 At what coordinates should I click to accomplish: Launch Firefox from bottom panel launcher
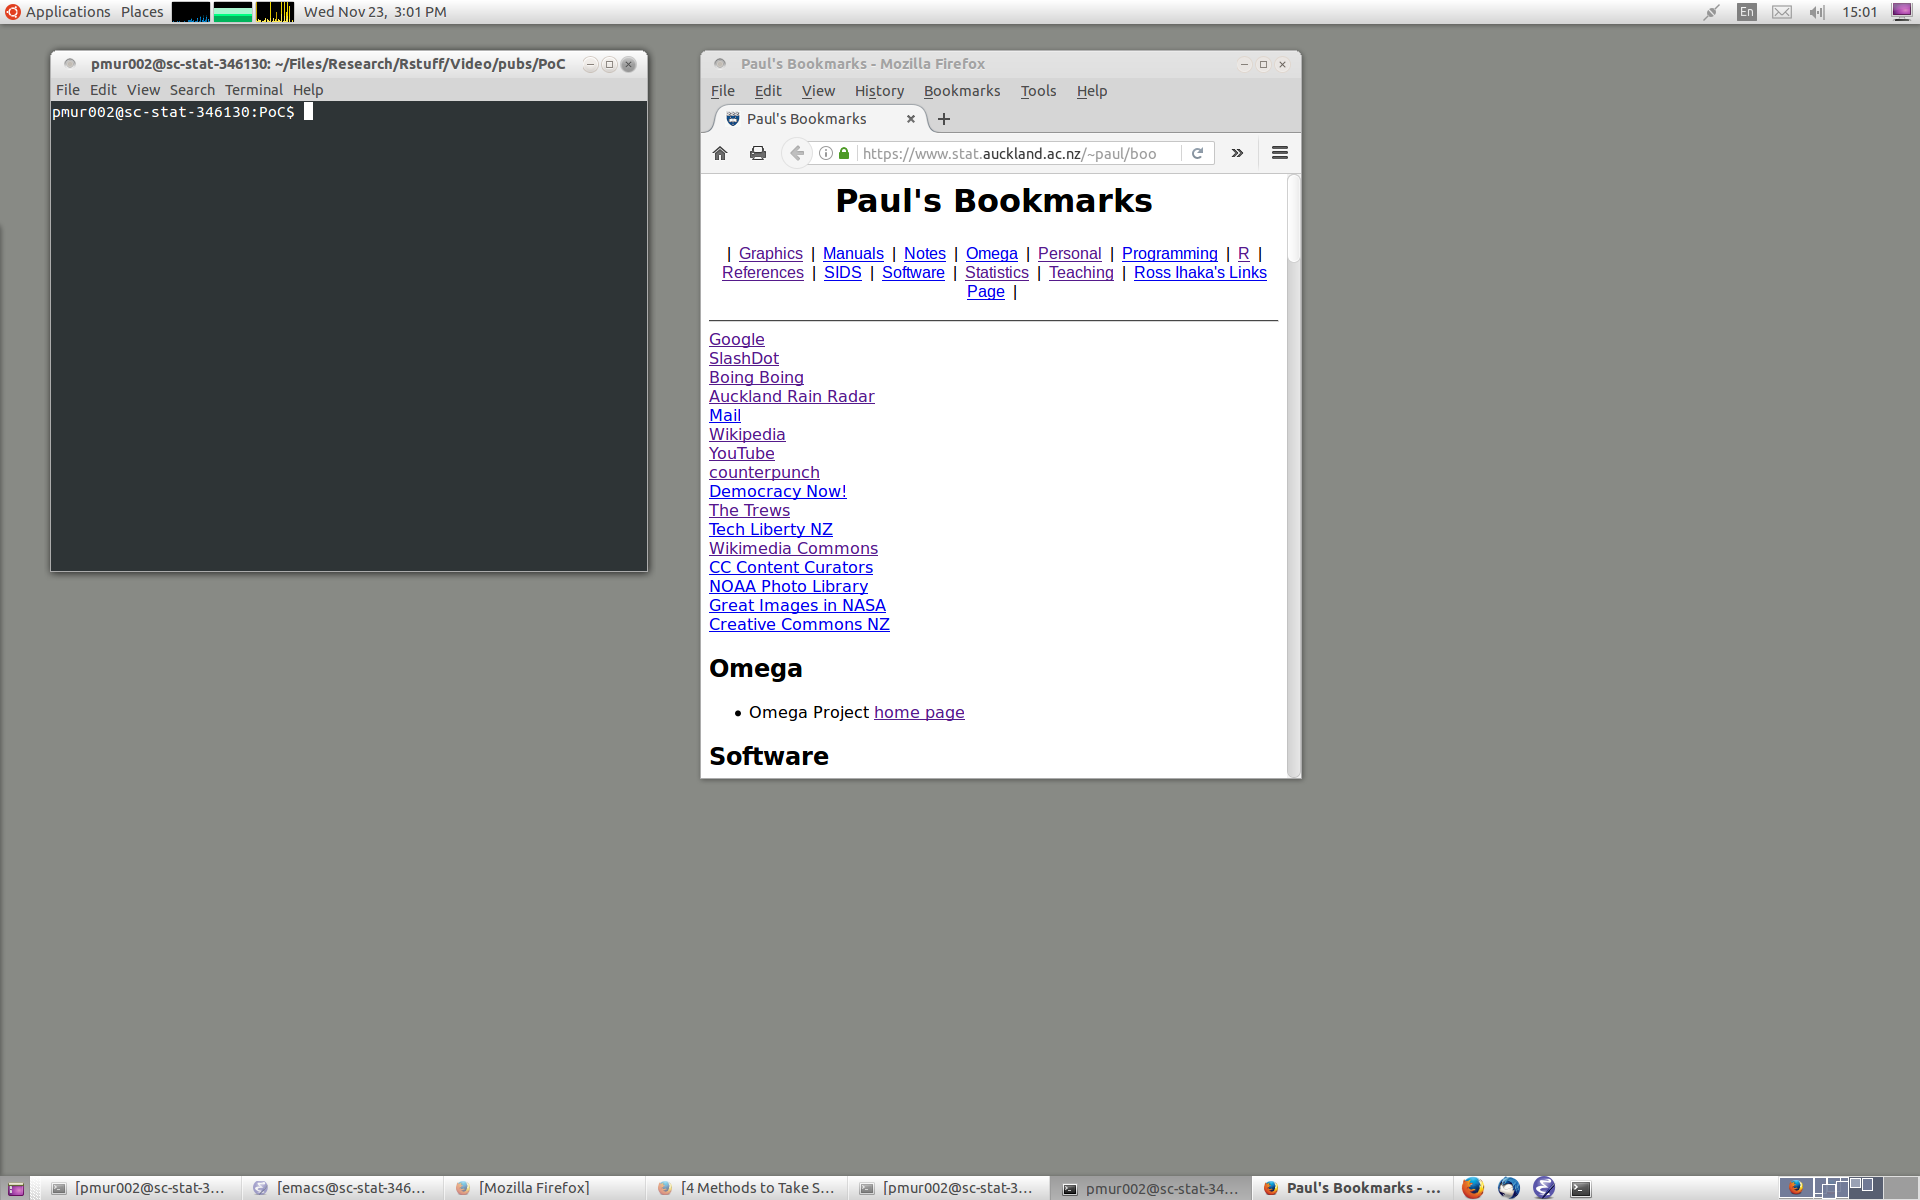tap(1472, 1188)
